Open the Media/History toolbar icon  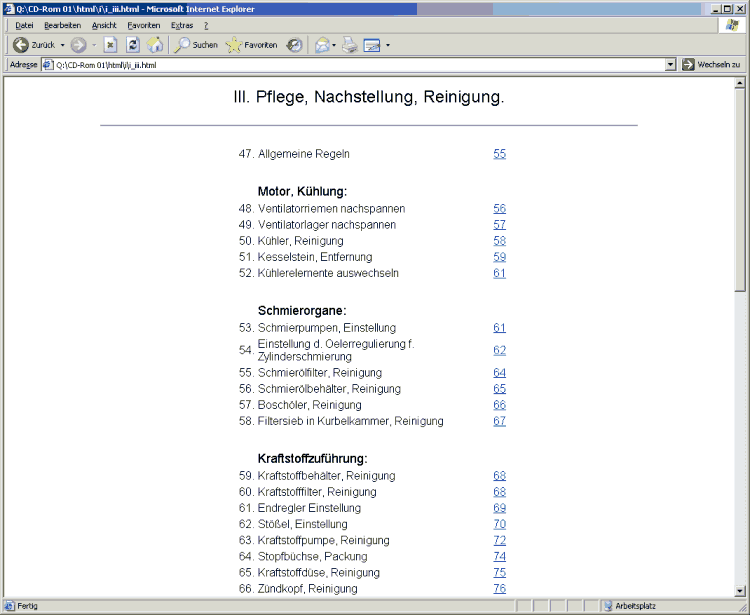pyautogui.click(x=294, y=45)
